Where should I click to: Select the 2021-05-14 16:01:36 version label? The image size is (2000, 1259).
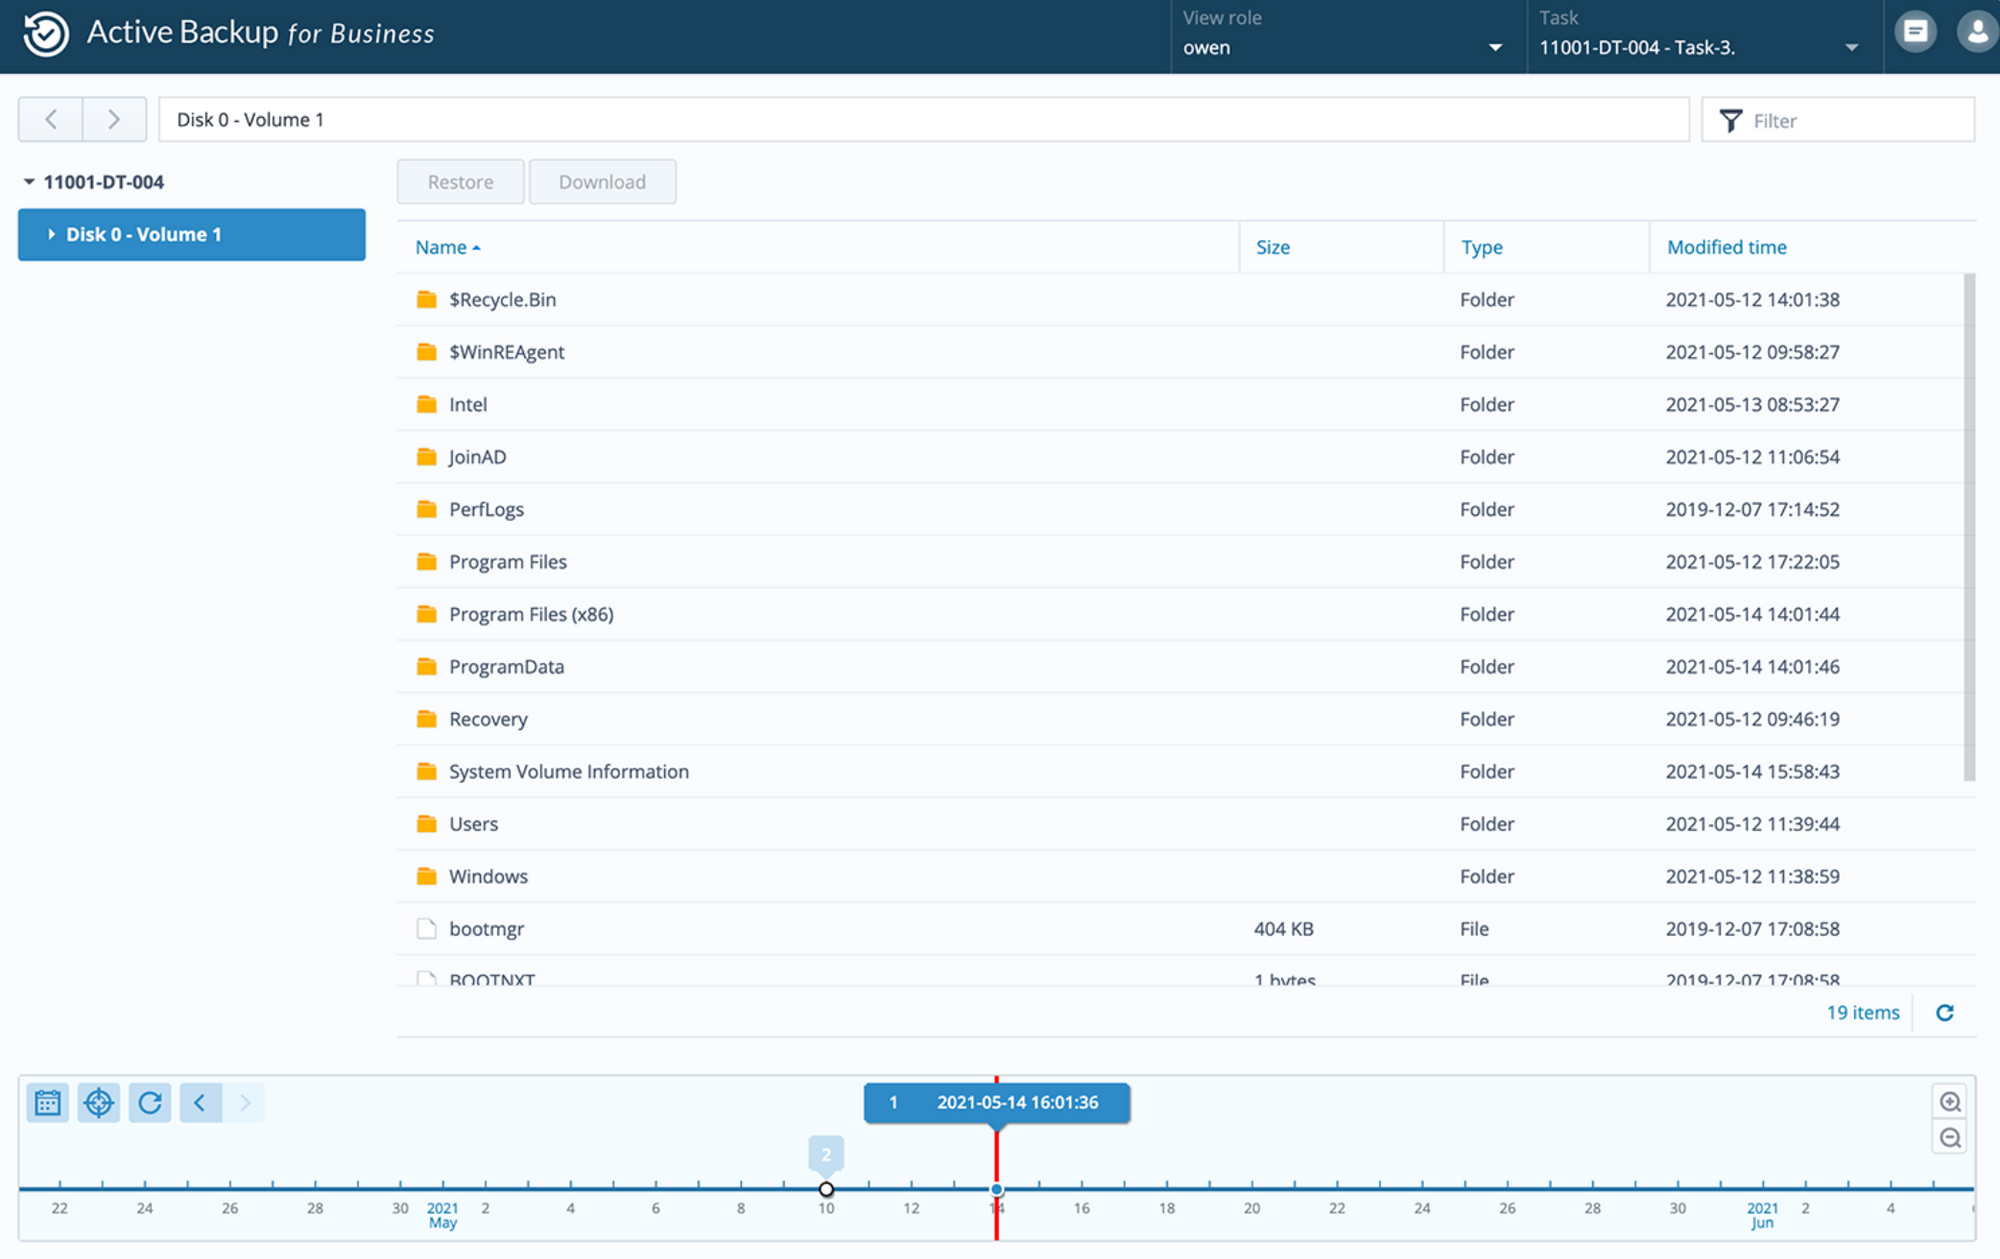click(x=997, y=1103)
